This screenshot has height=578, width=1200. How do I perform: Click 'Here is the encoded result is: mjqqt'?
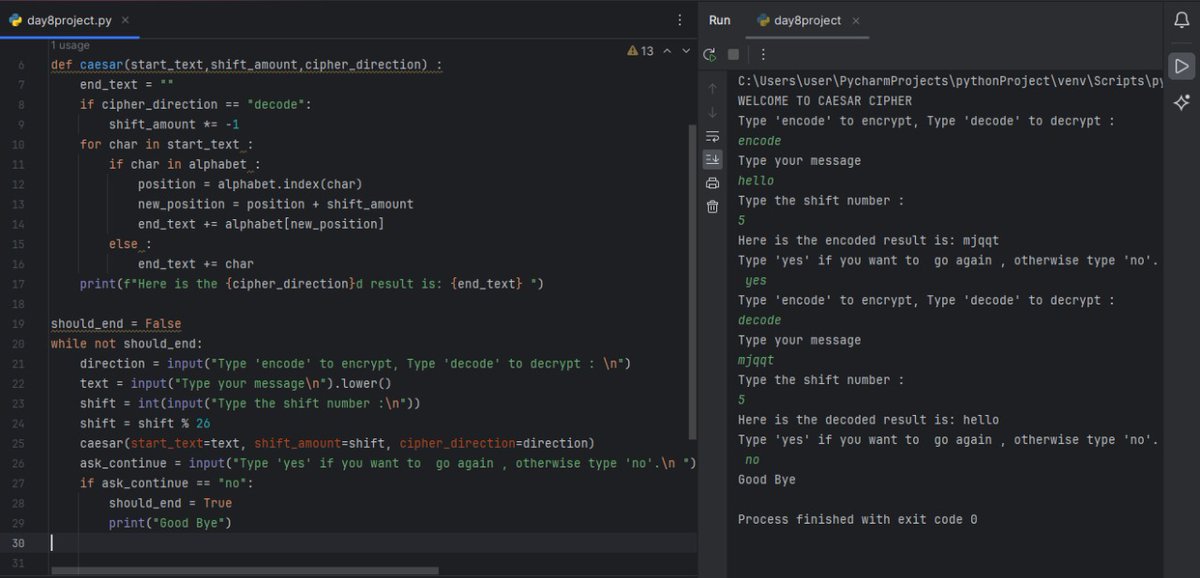click(x=868, y=240)
